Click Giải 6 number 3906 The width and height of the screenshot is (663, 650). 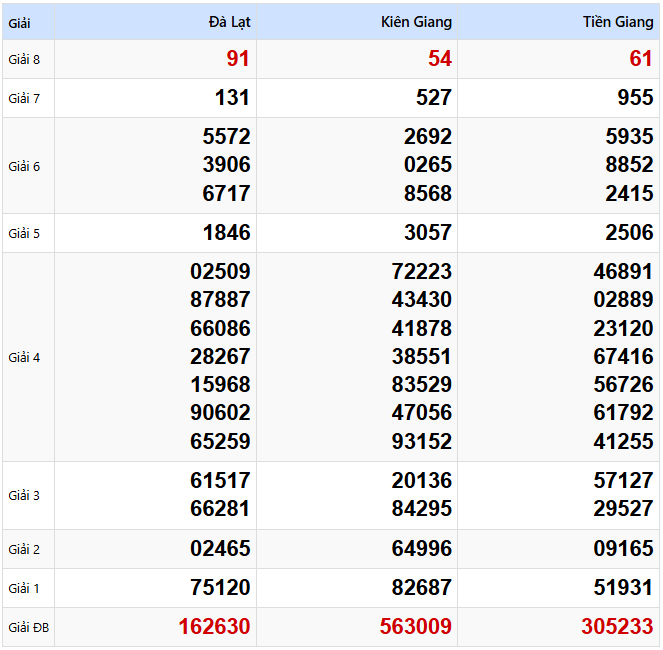click(226, 165)
